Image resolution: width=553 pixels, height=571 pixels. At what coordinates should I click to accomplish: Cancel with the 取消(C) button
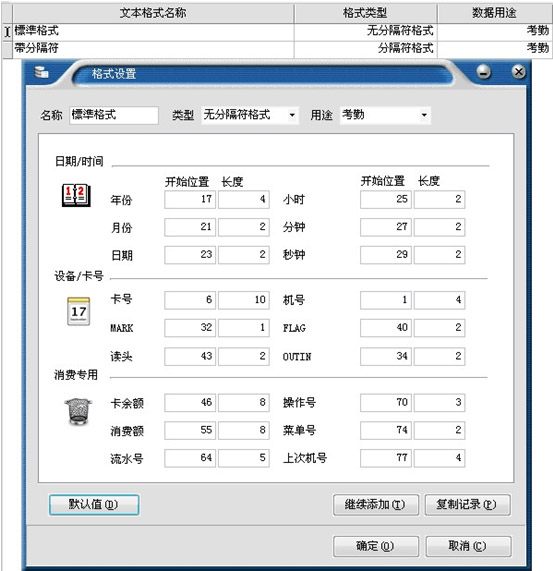468,546
